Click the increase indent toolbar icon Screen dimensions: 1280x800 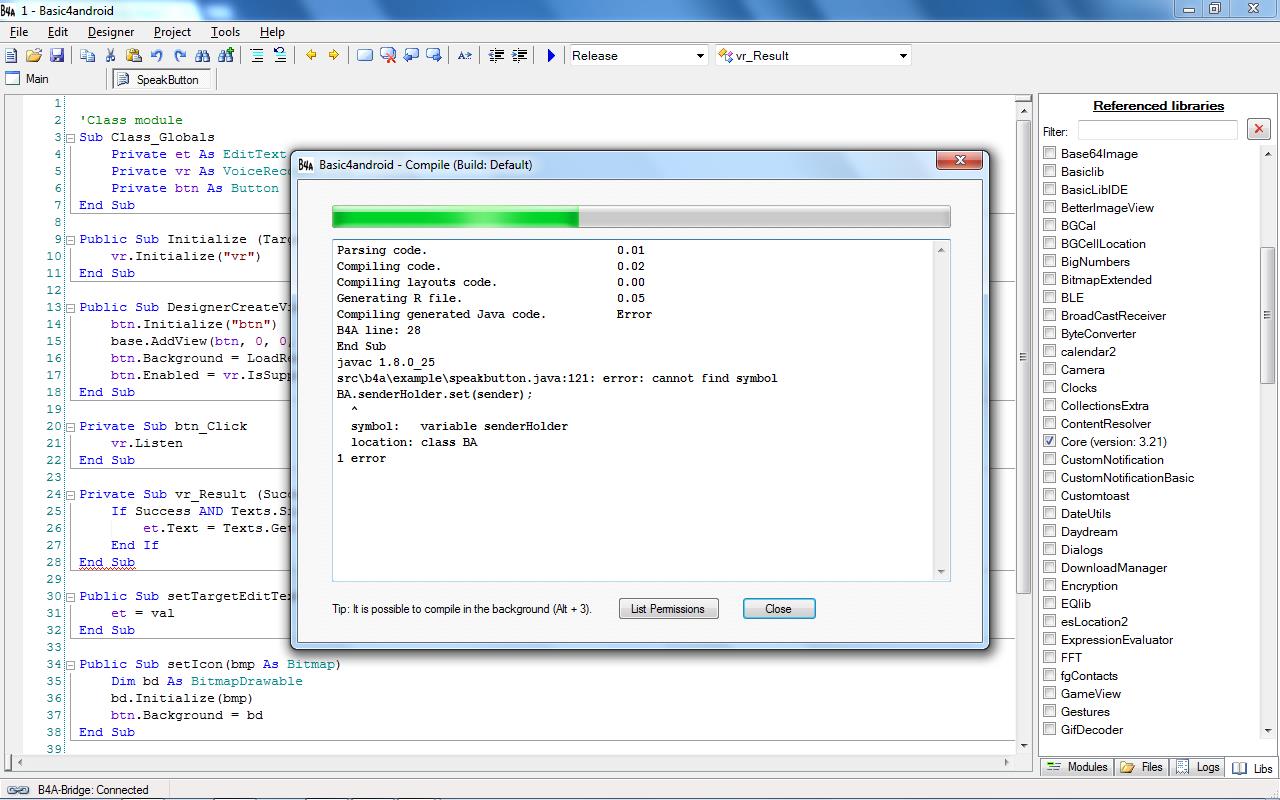point(519,56)
